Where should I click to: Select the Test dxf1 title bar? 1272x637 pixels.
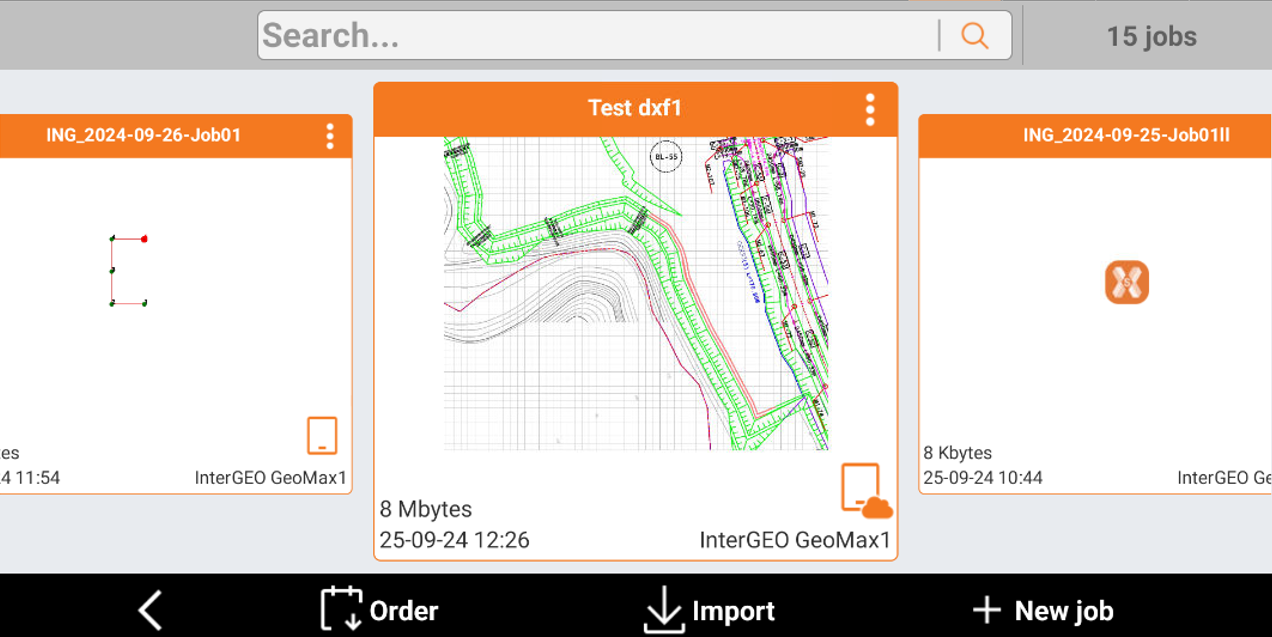pos(634,109)
